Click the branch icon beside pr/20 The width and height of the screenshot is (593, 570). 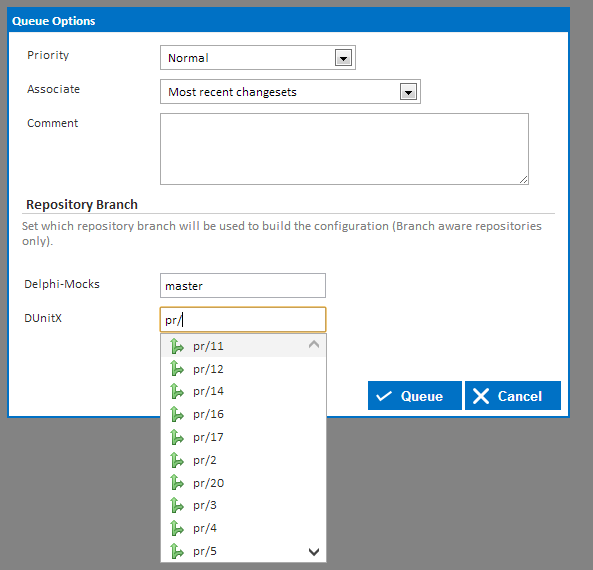click(x=176, y=483)
